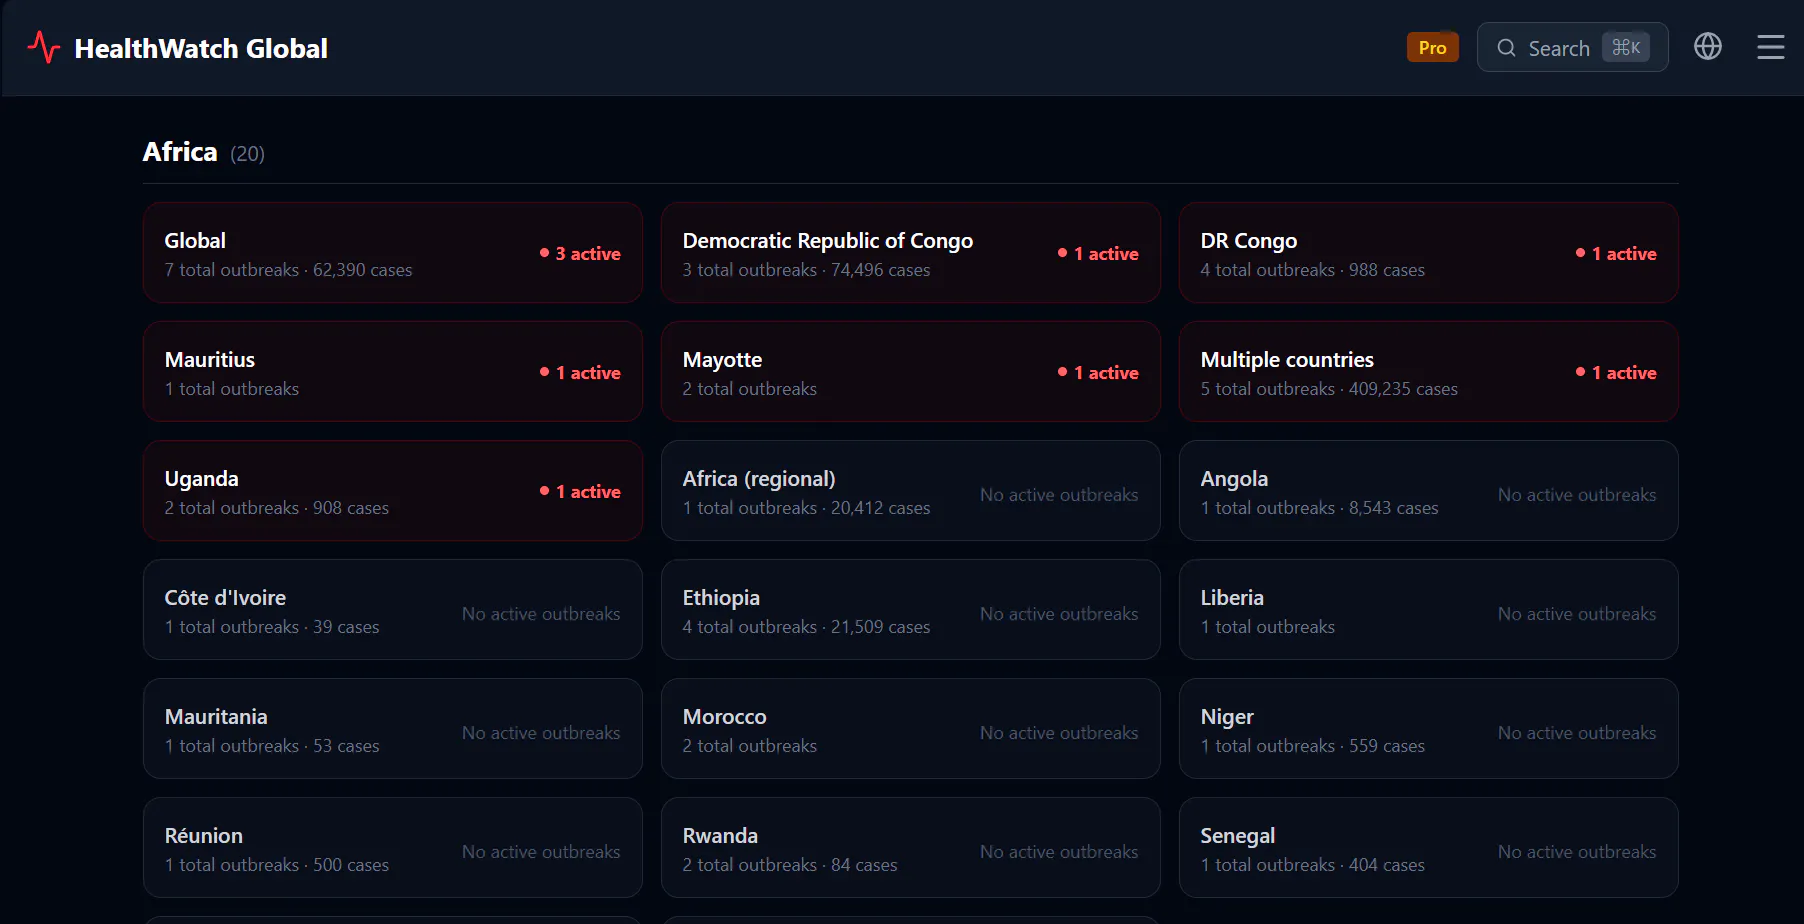Click 'No active outbreaks' on Angola
This screenshot has height=924, width=1804.
1577,495
